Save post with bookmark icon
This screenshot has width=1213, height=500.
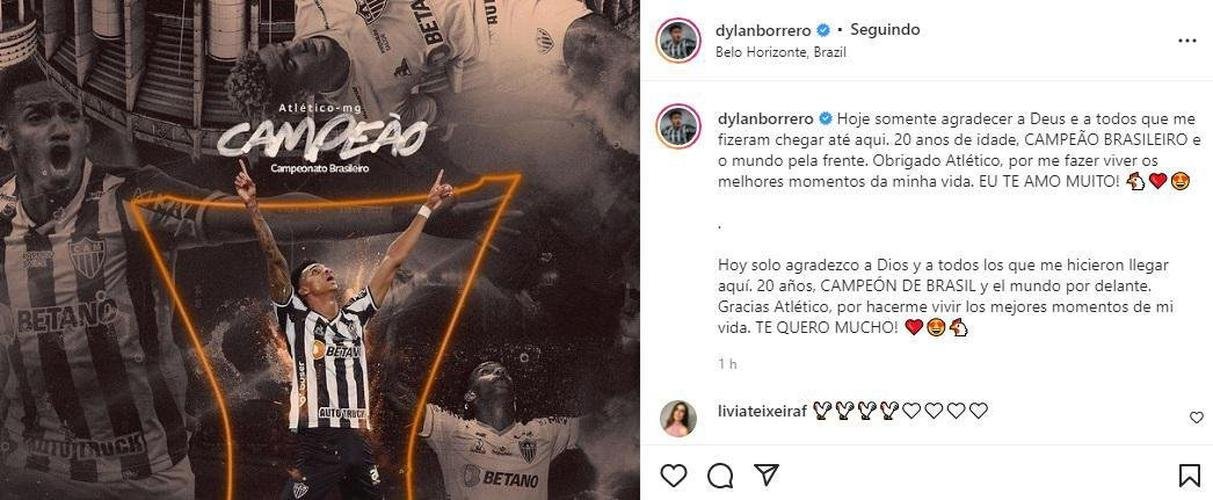tap(1189, 474)
